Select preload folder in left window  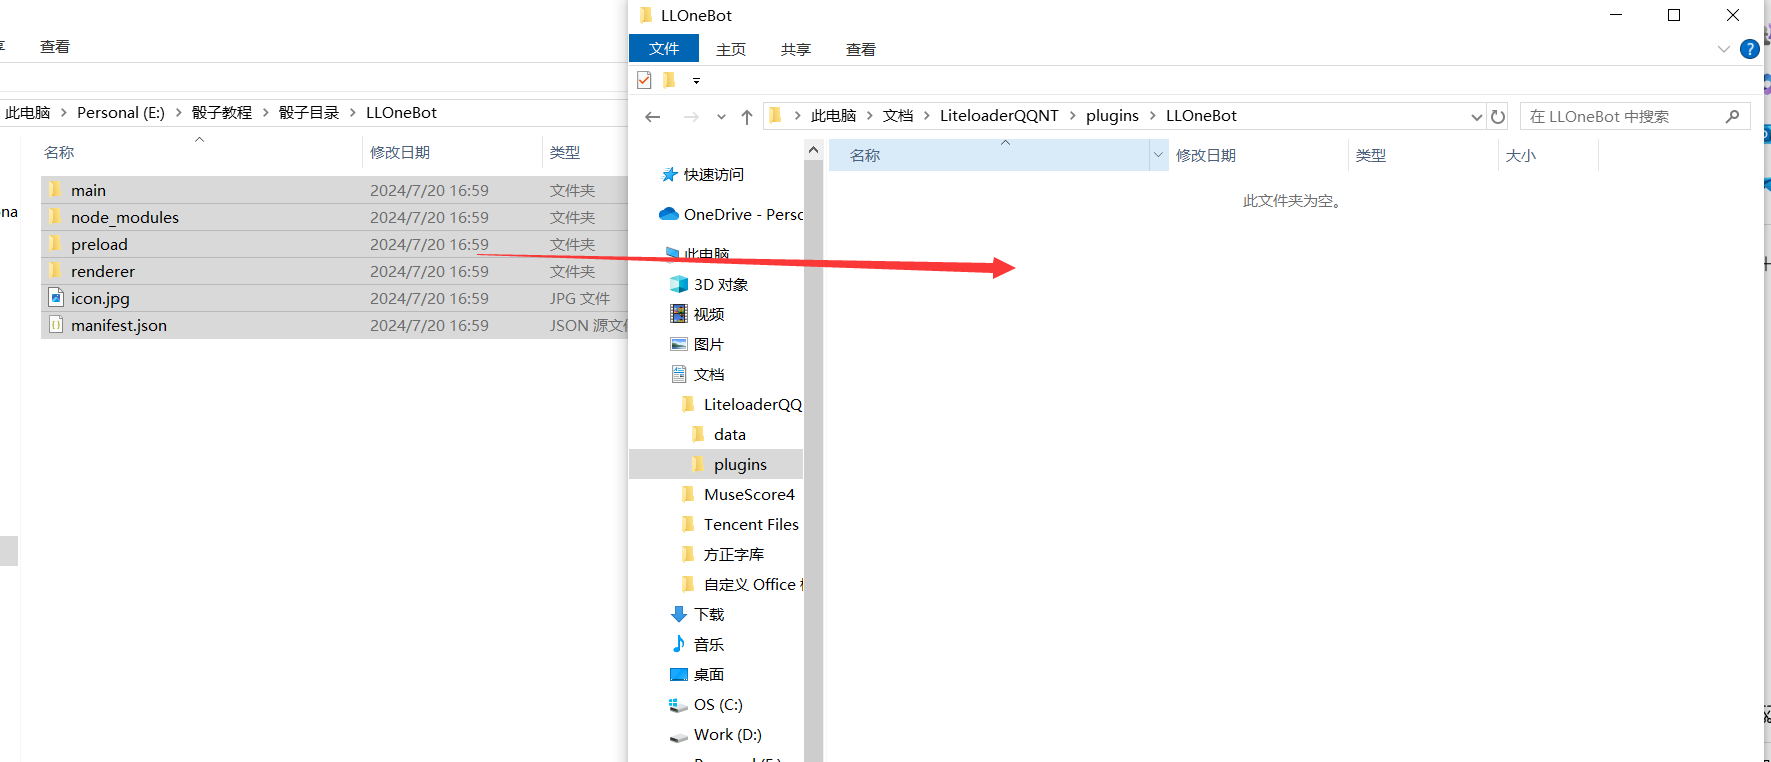click(334, 244)
